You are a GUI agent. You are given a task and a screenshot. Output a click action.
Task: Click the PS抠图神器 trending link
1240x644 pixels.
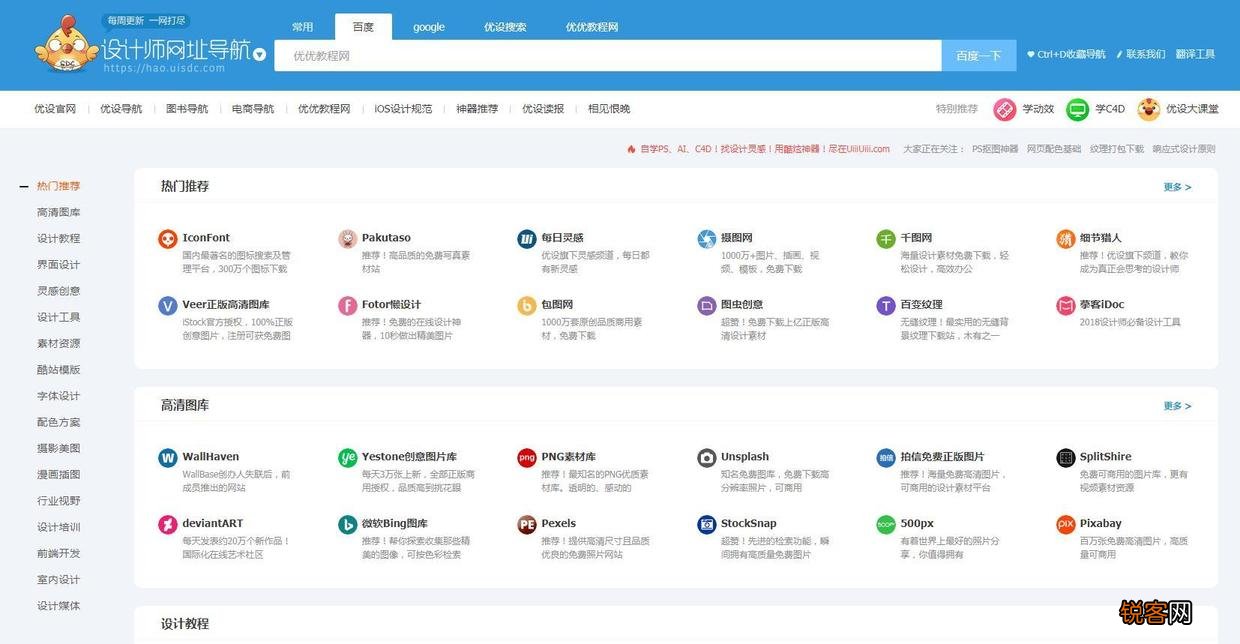[996, 149]
